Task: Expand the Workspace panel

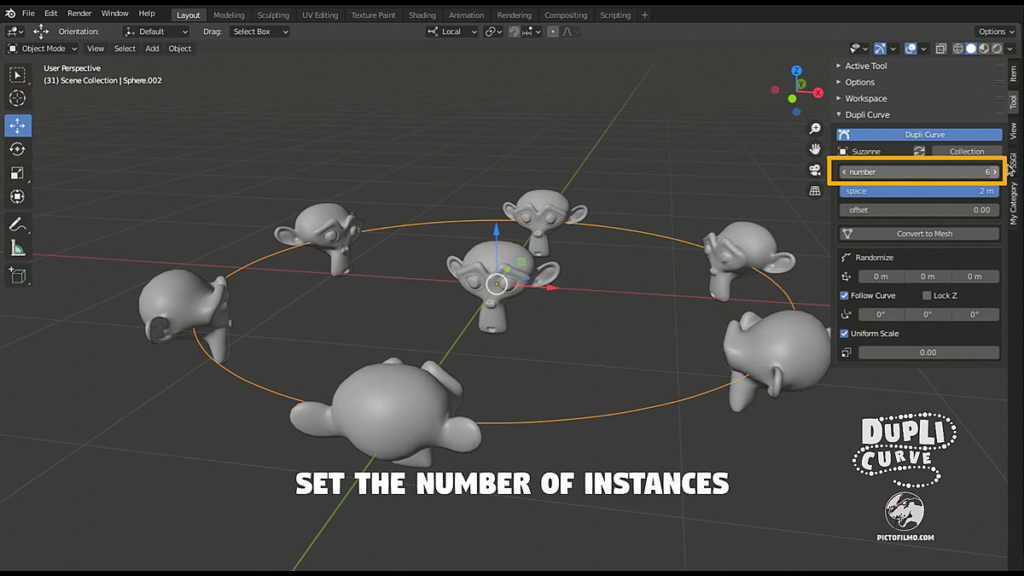Action: pyautogui.click(x=865, y=99)
